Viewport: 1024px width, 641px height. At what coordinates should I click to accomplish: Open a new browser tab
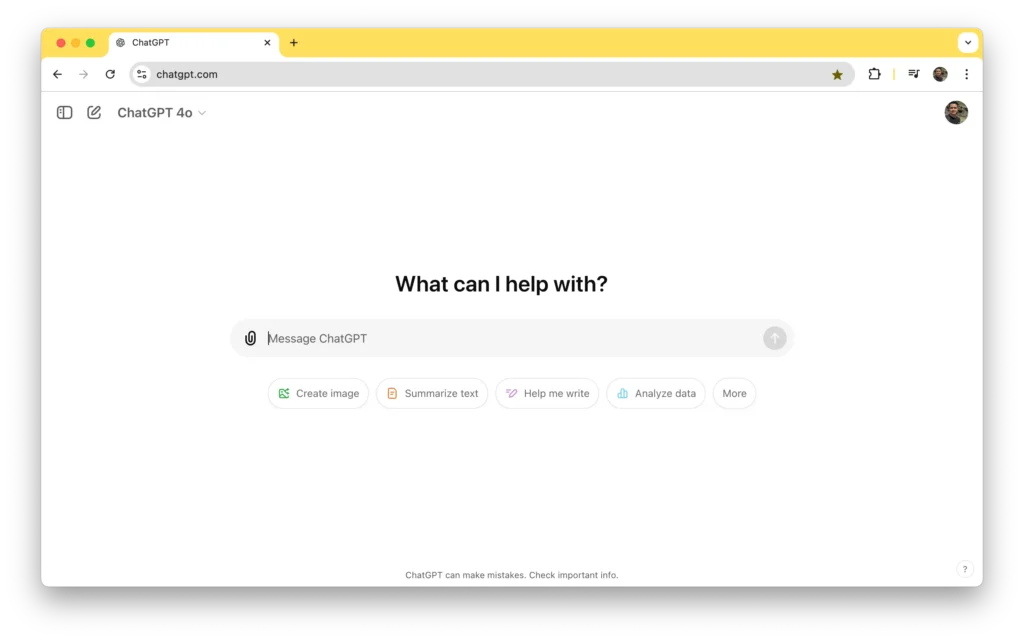(294, 43)
